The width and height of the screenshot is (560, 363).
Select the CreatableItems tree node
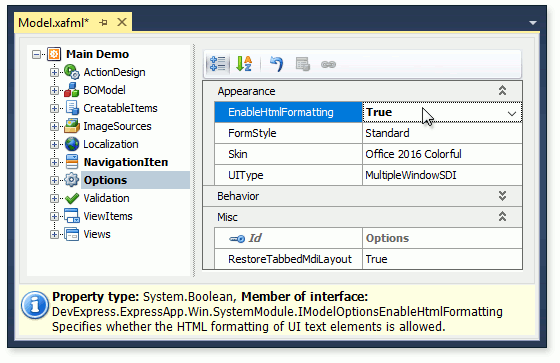(x=120, y=108)
